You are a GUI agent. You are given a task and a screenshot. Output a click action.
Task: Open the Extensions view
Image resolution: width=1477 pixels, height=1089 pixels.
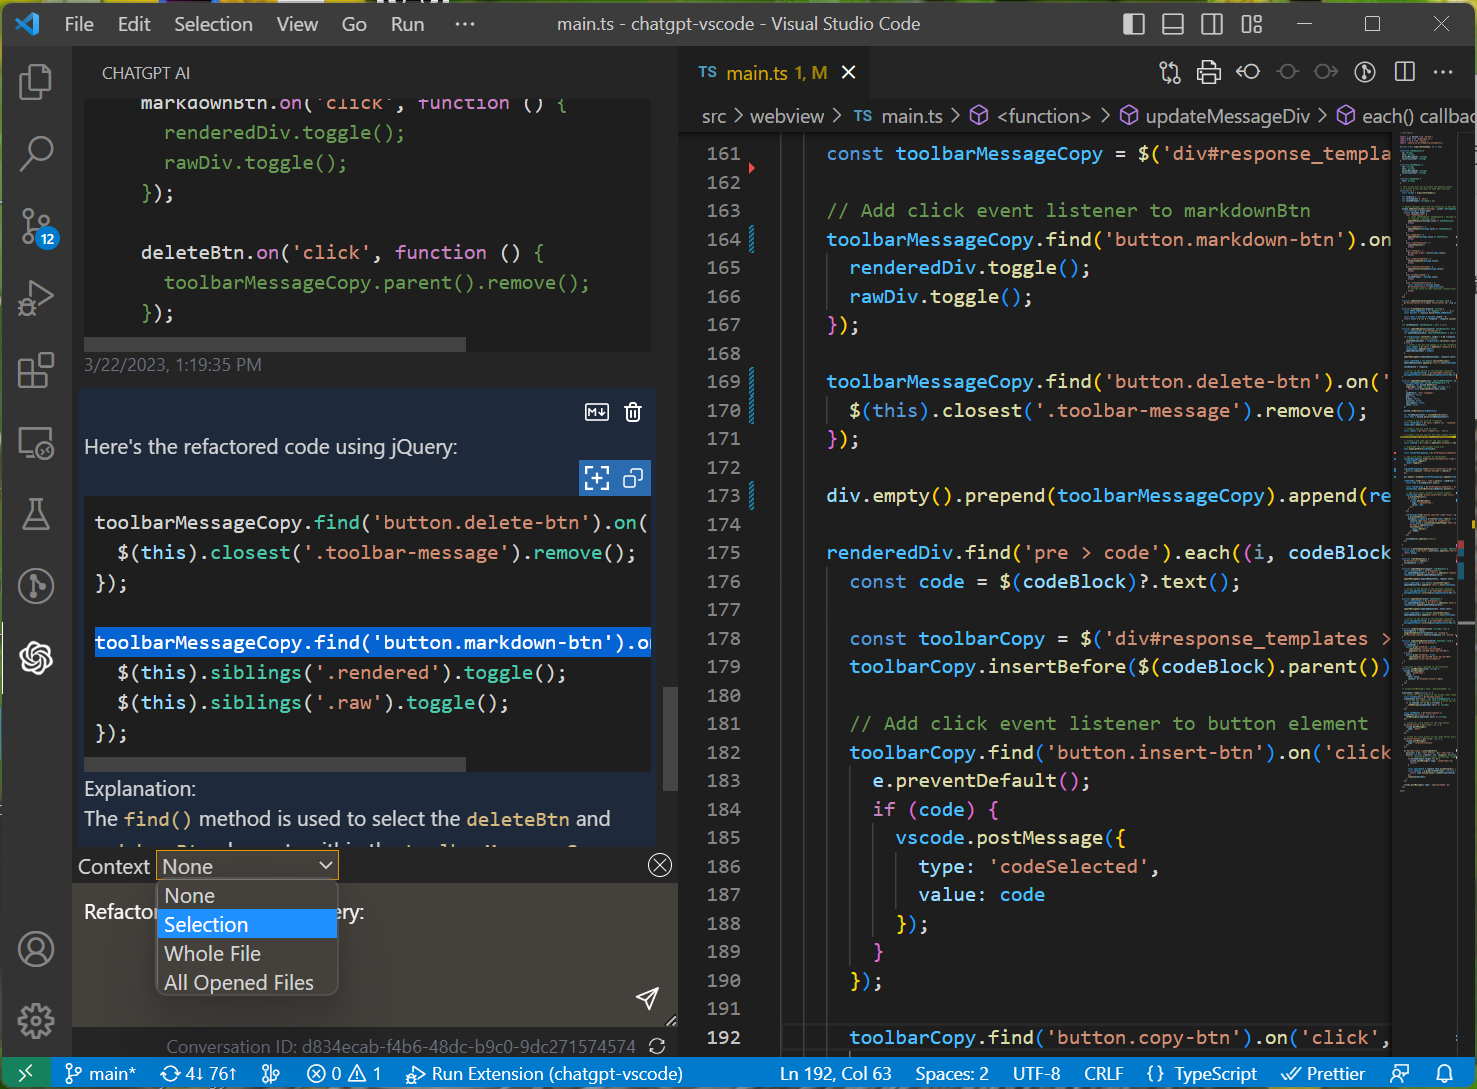coord(36,370)
